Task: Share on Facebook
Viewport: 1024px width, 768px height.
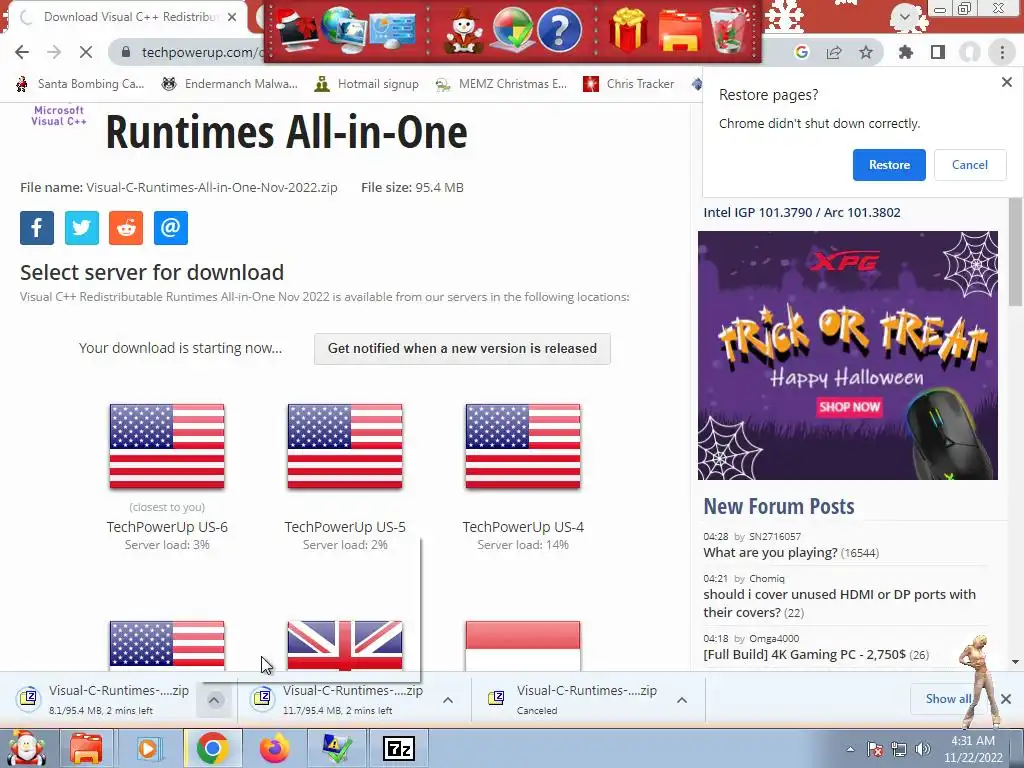Action: pyautogui.click(x=37, y=228)
